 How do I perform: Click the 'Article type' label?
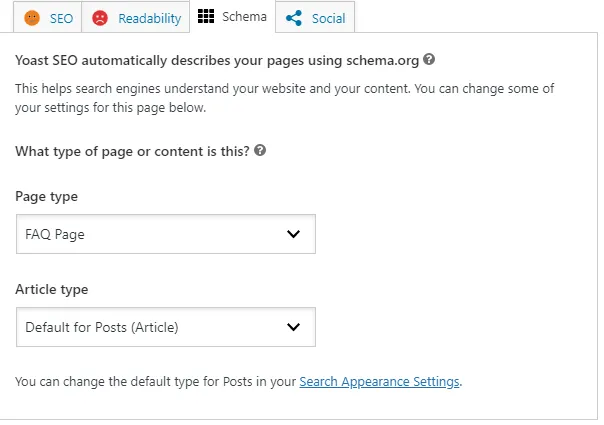point(52,289)
